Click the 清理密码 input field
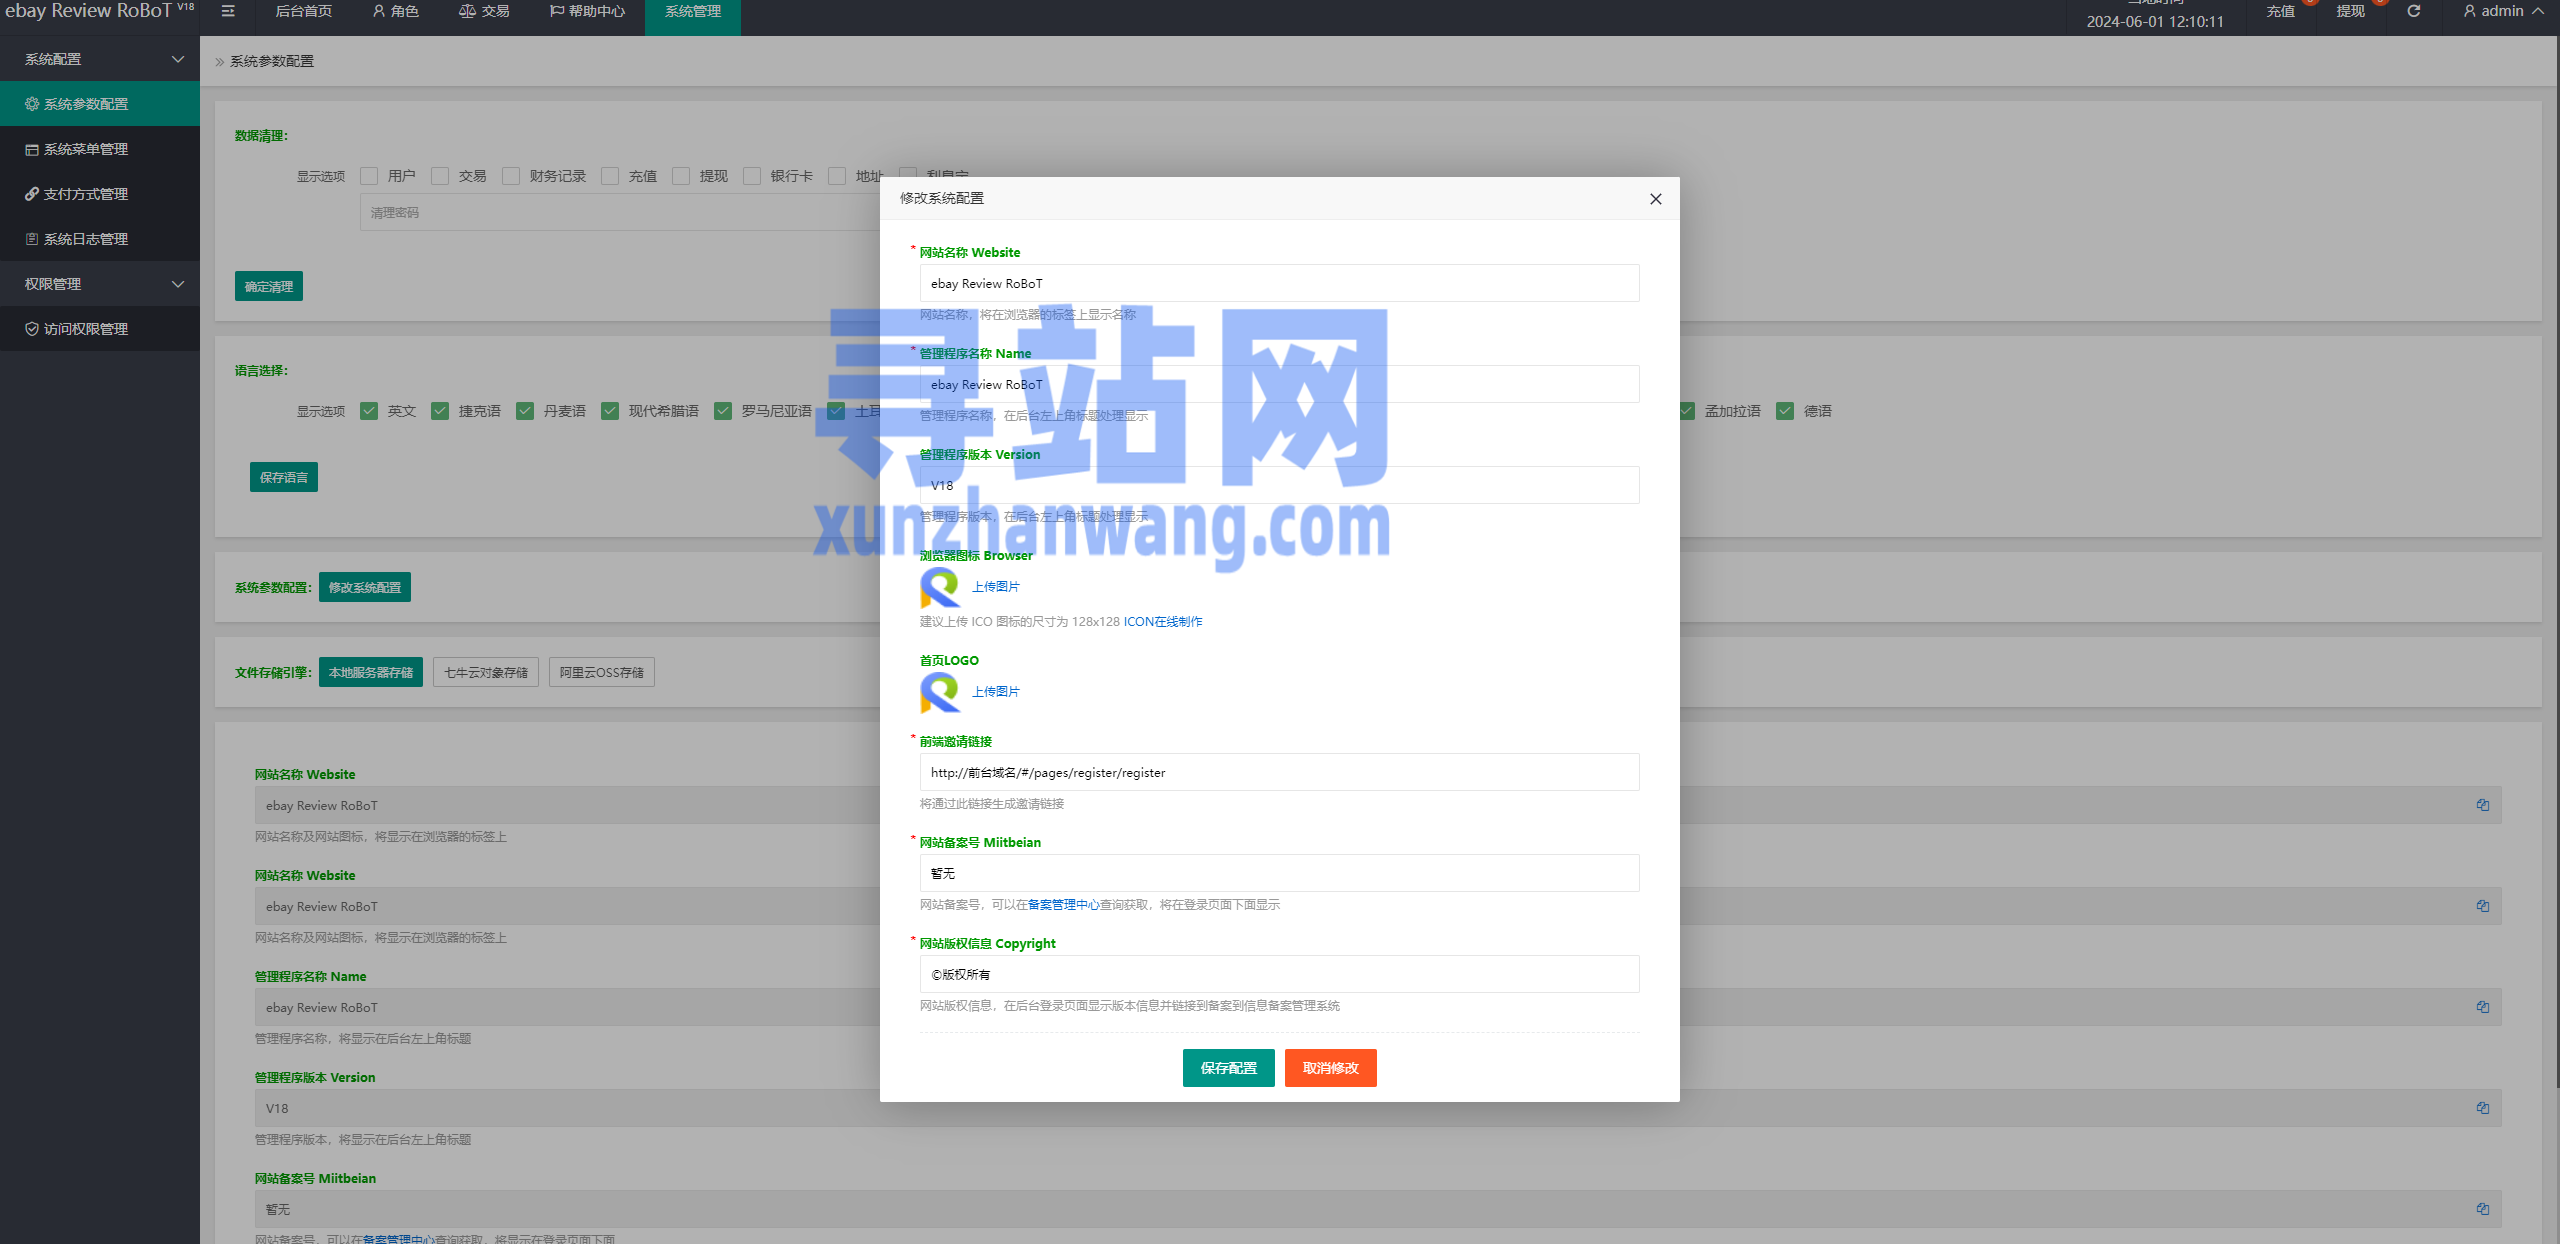This screenshot has width=2560, height=1244. [x=620, y=213]
